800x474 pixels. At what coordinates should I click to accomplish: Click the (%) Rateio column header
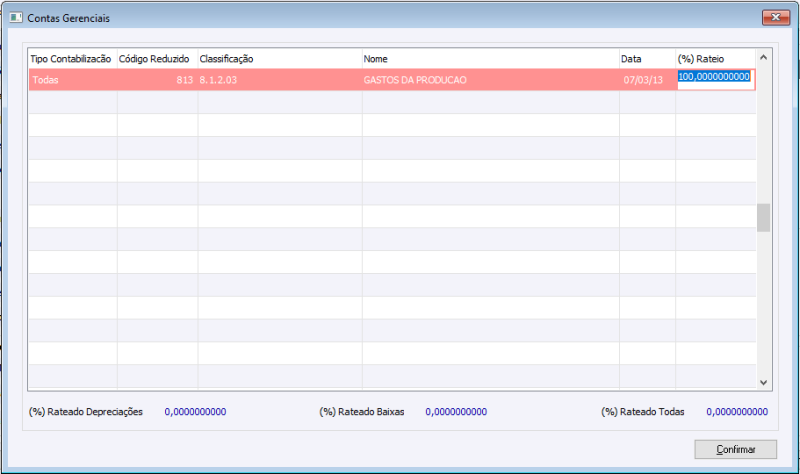pyautogui.click(x=715, y=59)
